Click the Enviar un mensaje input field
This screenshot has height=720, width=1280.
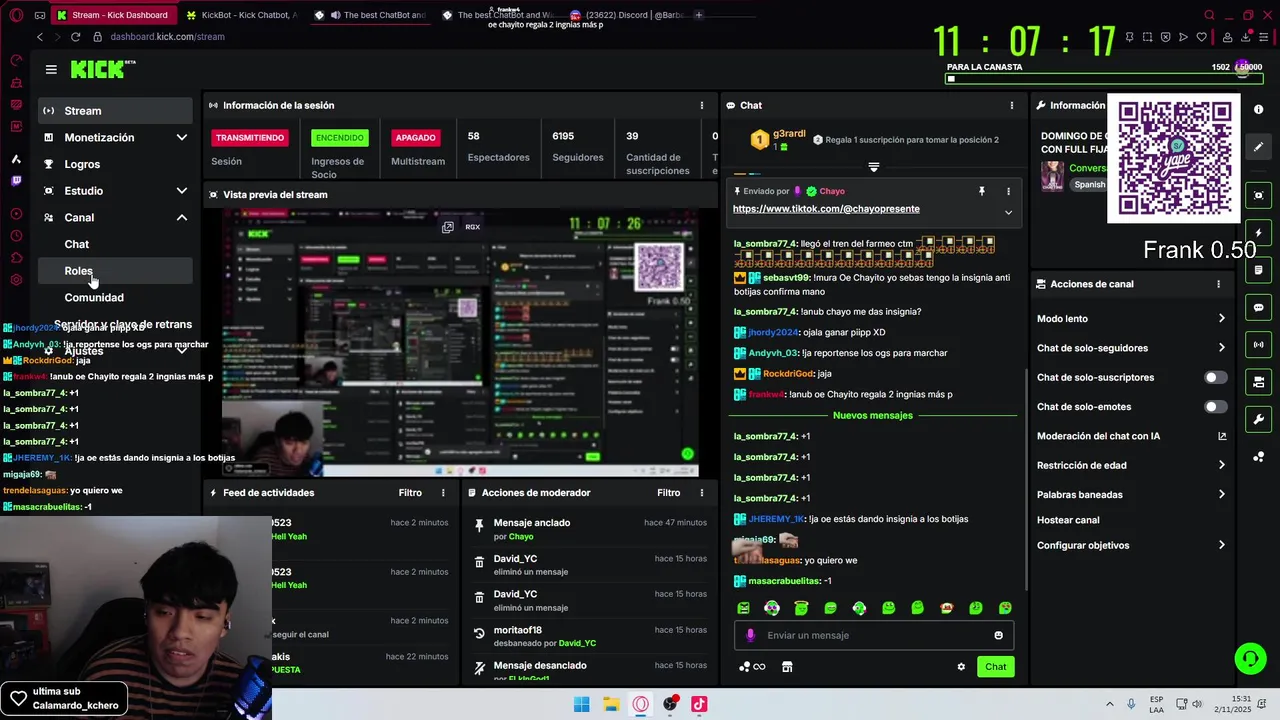click(x=874, y=635)
